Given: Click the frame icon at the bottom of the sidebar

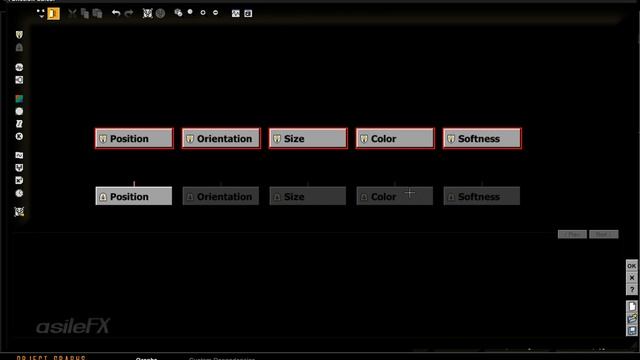Looking at the screenshot, I should click(x=19, y=211).
